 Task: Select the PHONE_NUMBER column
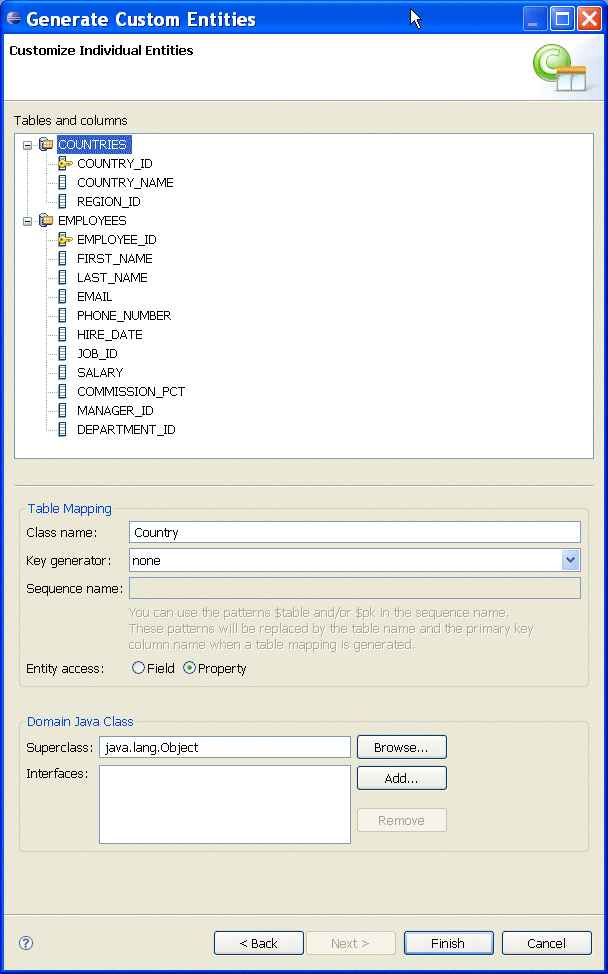(x=124, y=316)
